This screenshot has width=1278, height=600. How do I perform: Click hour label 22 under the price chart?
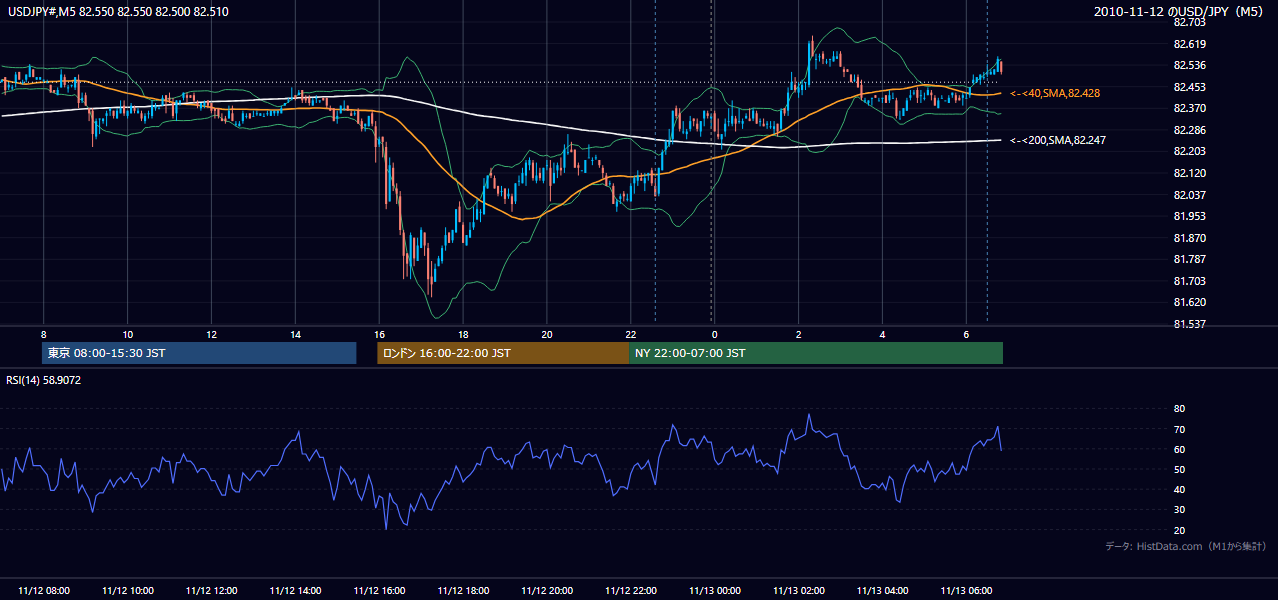click(631, 333)
